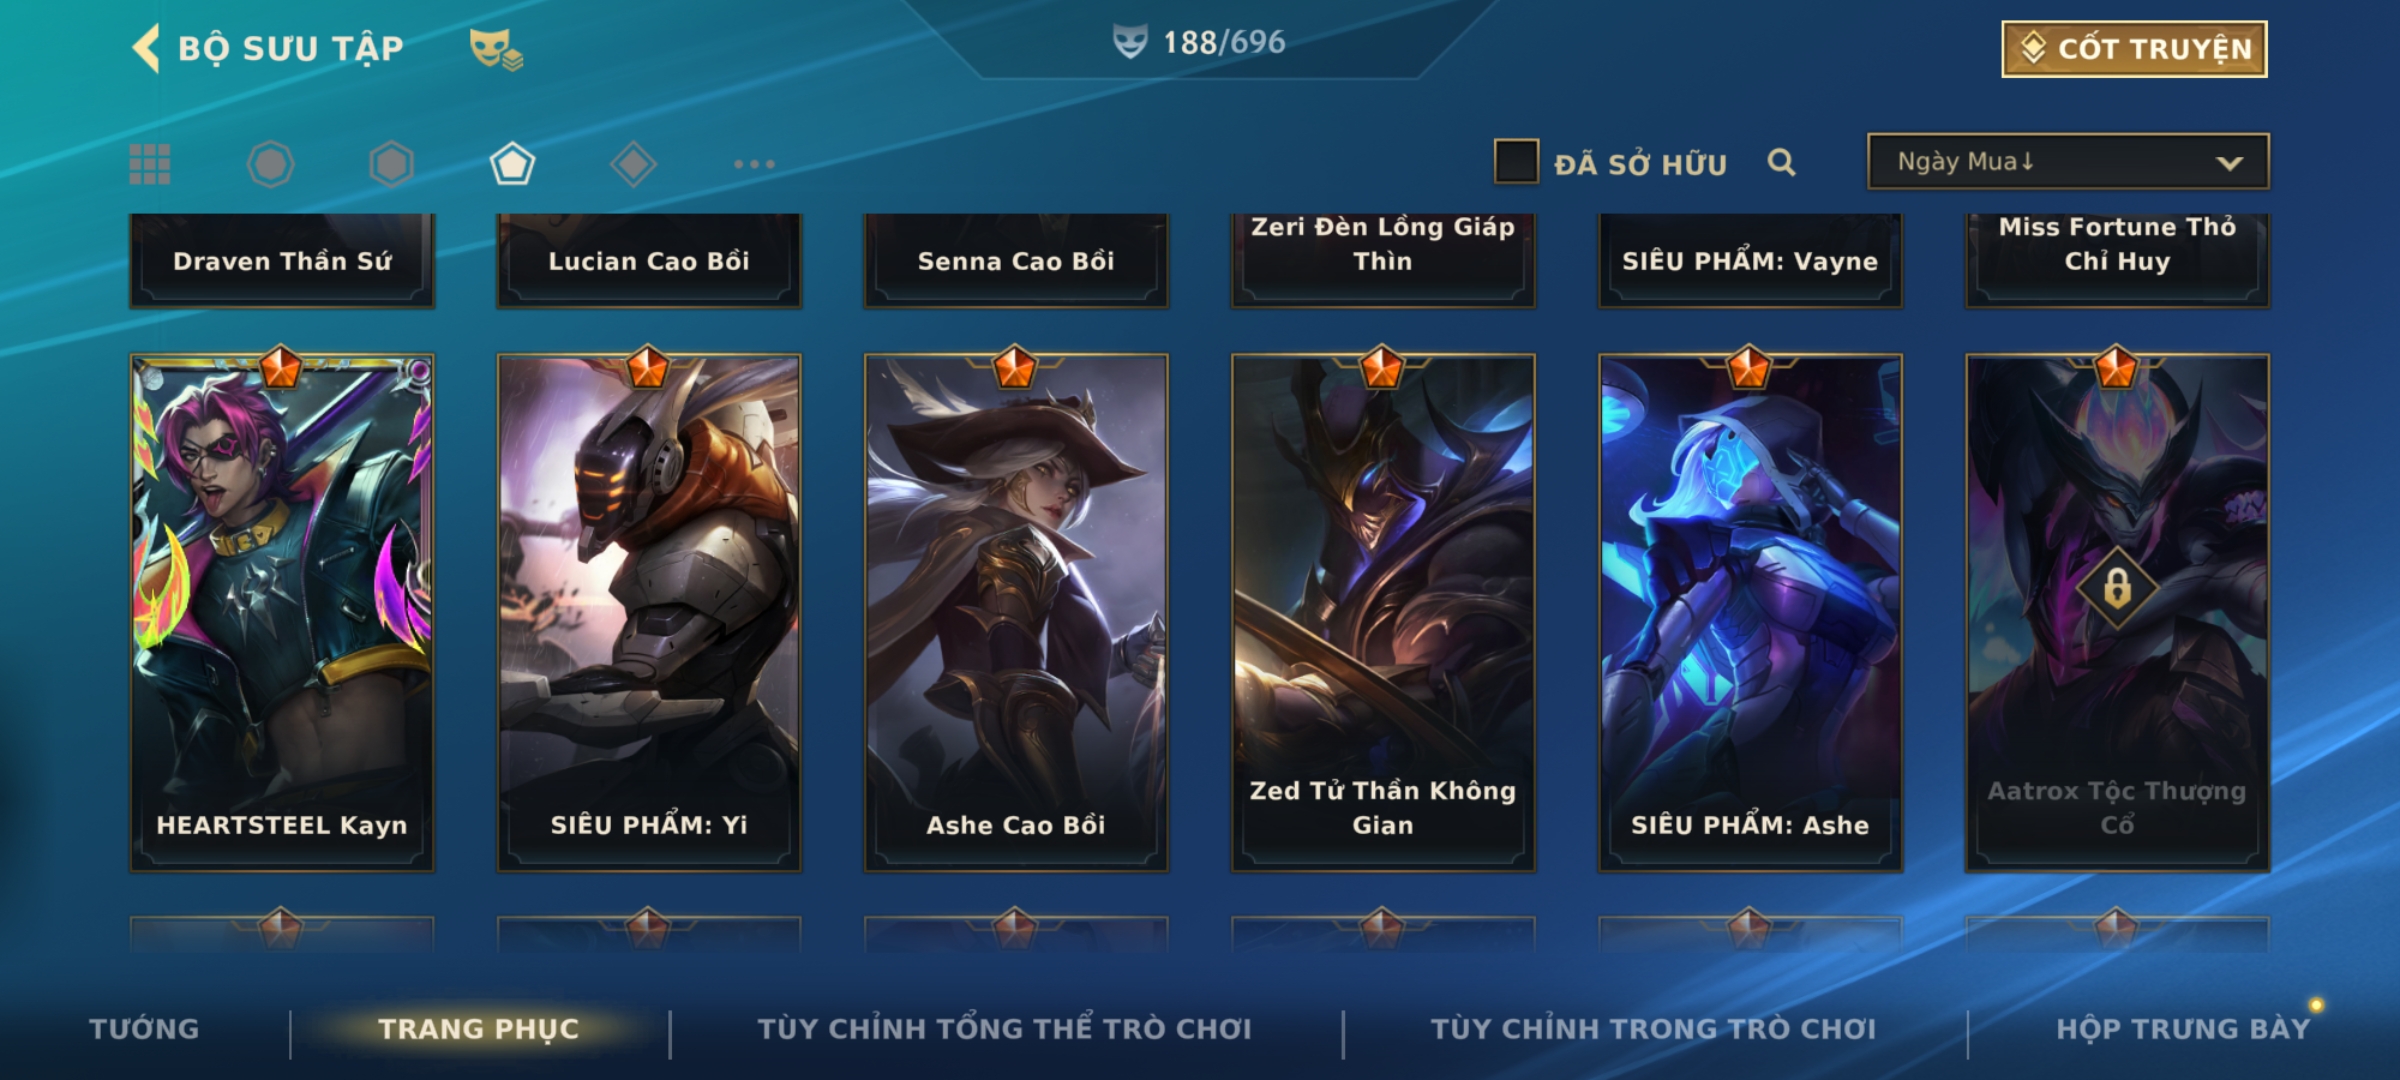Viewport: 2400px width, 1080px height.
Task: Open the HEARTSTEEL Kayn skin card
Action: point(282,612)
